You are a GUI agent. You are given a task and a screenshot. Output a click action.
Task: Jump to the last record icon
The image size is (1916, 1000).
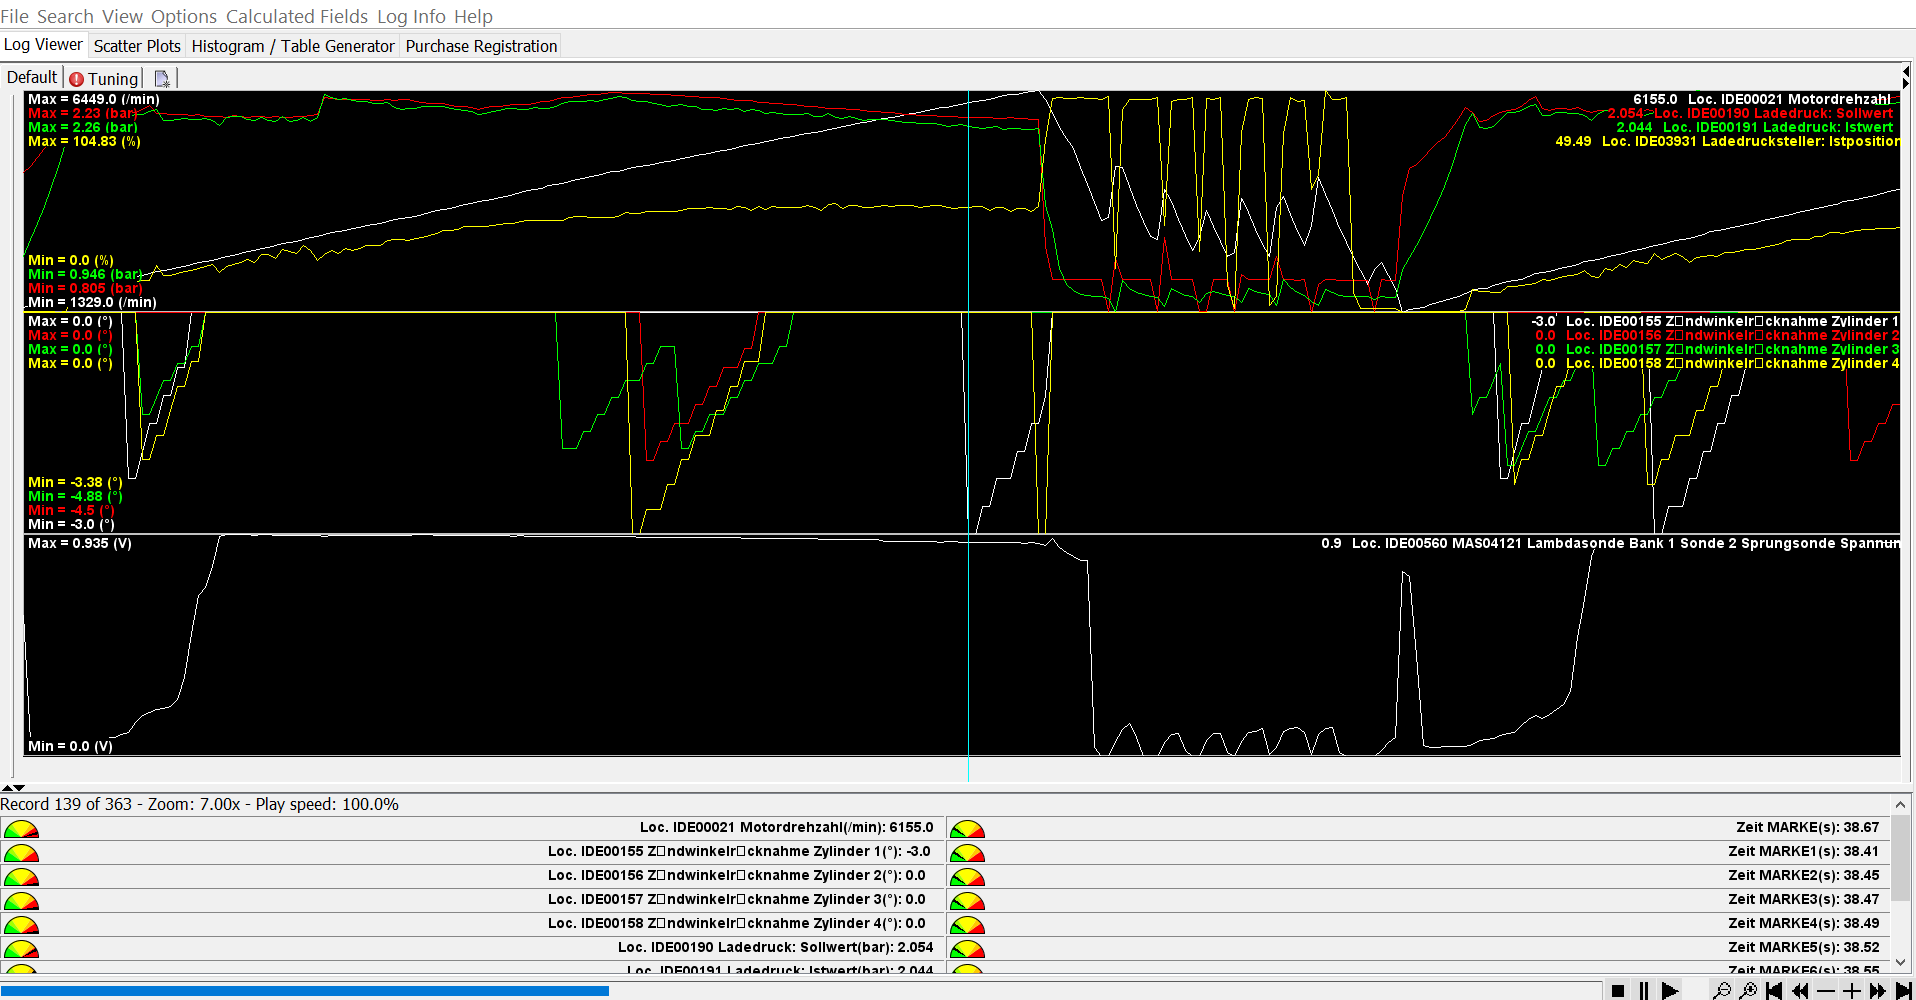[x=1903, y=991]
